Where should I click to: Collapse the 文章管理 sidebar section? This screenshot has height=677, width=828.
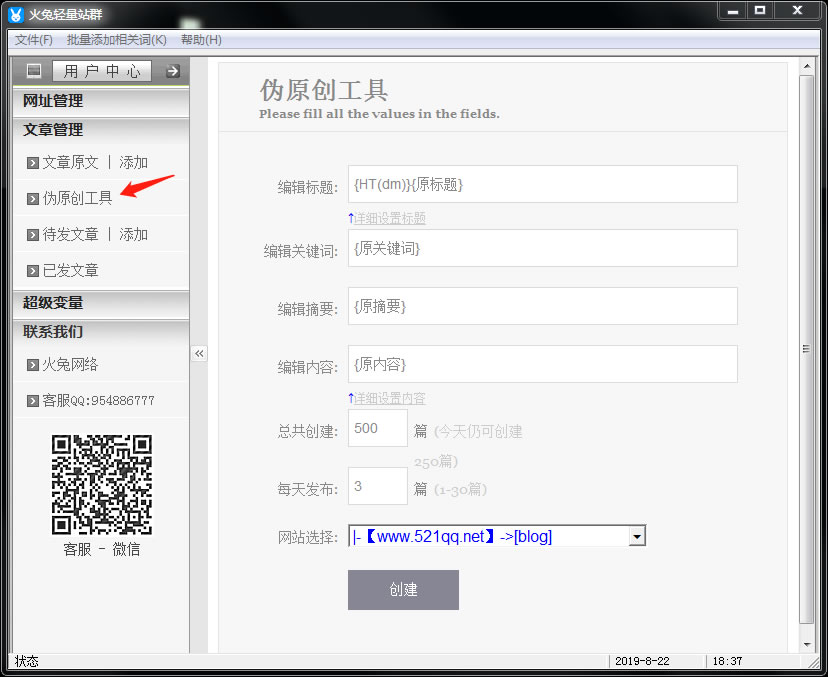[x=53, y=130]
